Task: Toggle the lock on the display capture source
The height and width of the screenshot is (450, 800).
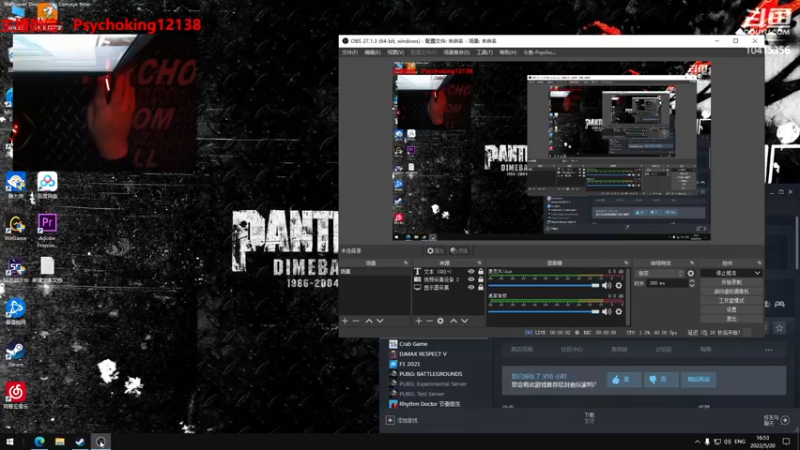Action: click(481, 287)
